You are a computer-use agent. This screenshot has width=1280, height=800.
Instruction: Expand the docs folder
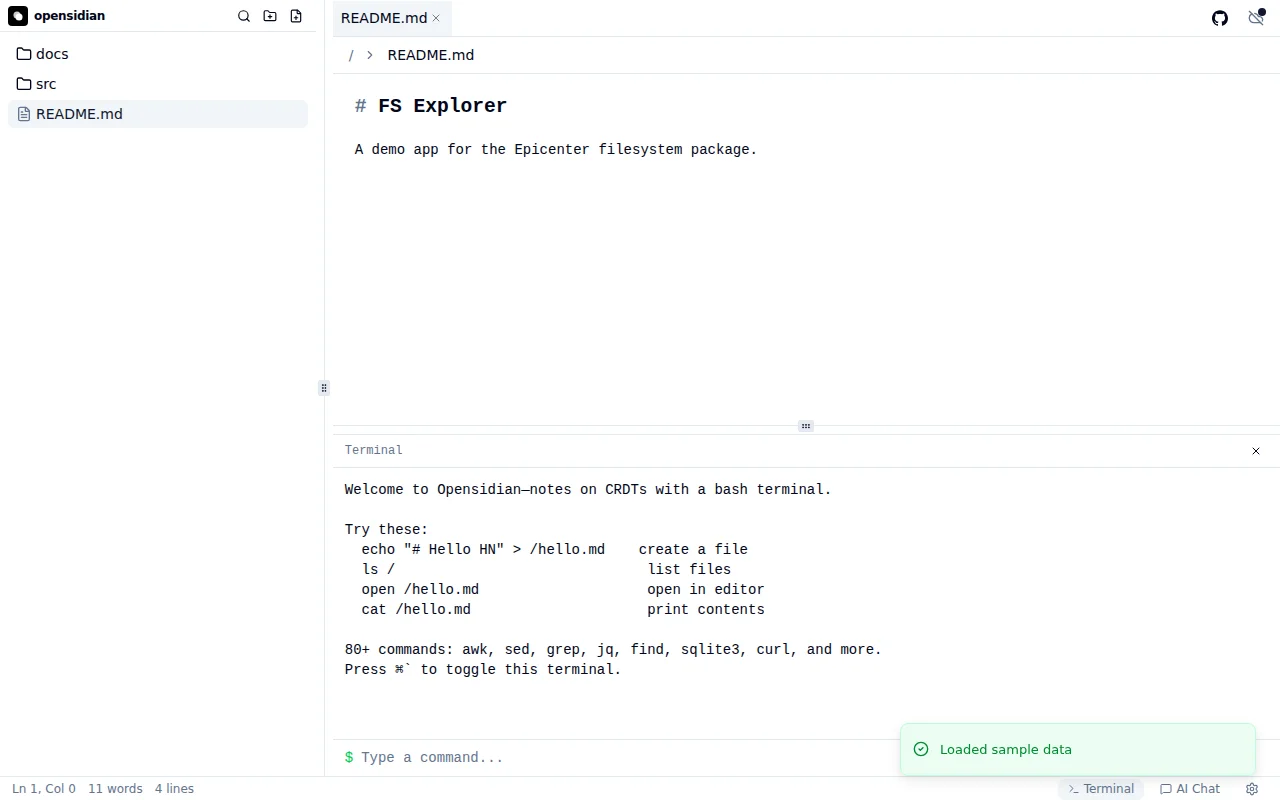click(x=158, y=54)
